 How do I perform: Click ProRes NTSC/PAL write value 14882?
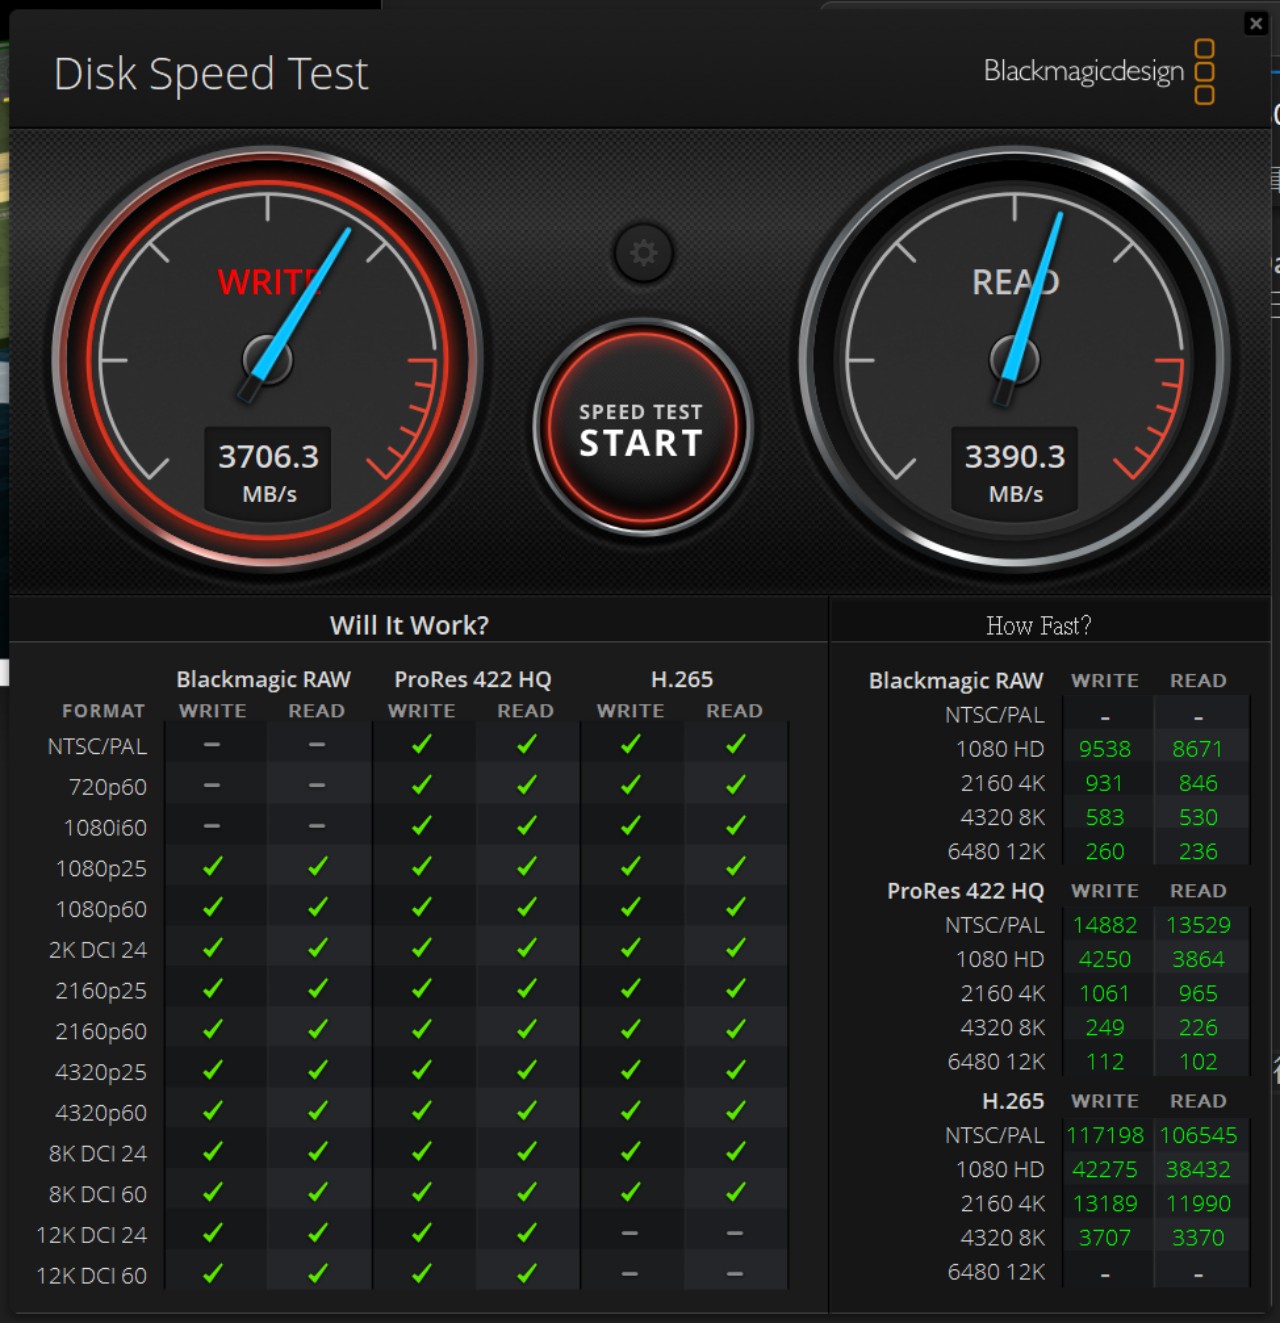[x=1105, y=925]
